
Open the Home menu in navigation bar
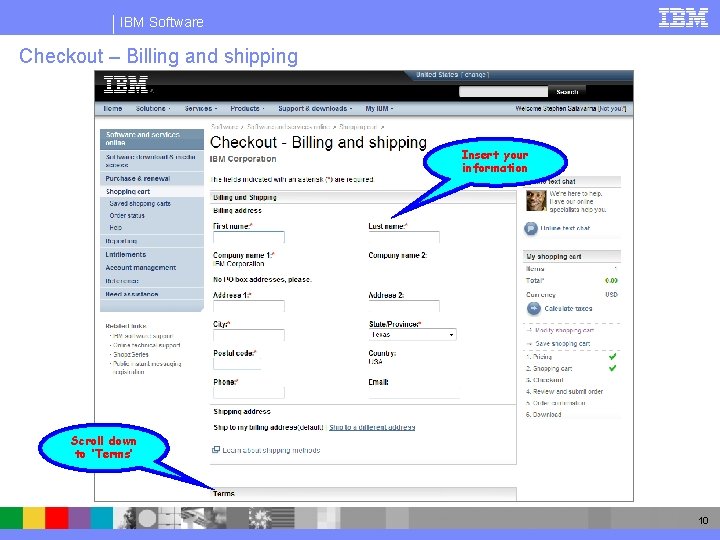pyautogui.click(x=112, y=108)
